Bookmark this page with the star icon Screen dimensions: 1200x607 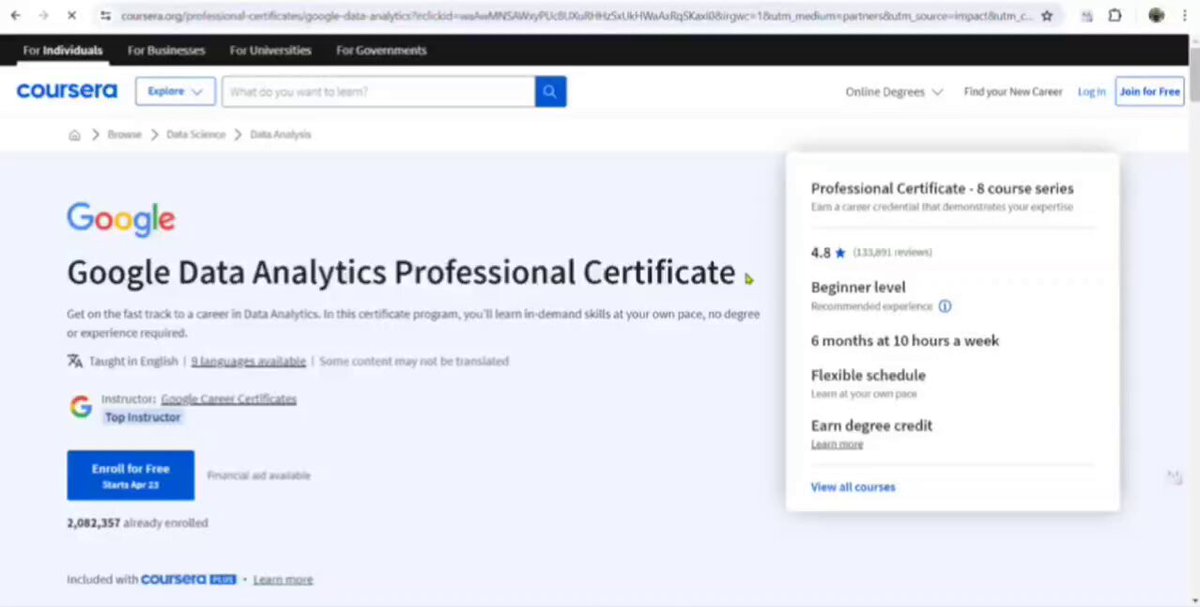1047,16
